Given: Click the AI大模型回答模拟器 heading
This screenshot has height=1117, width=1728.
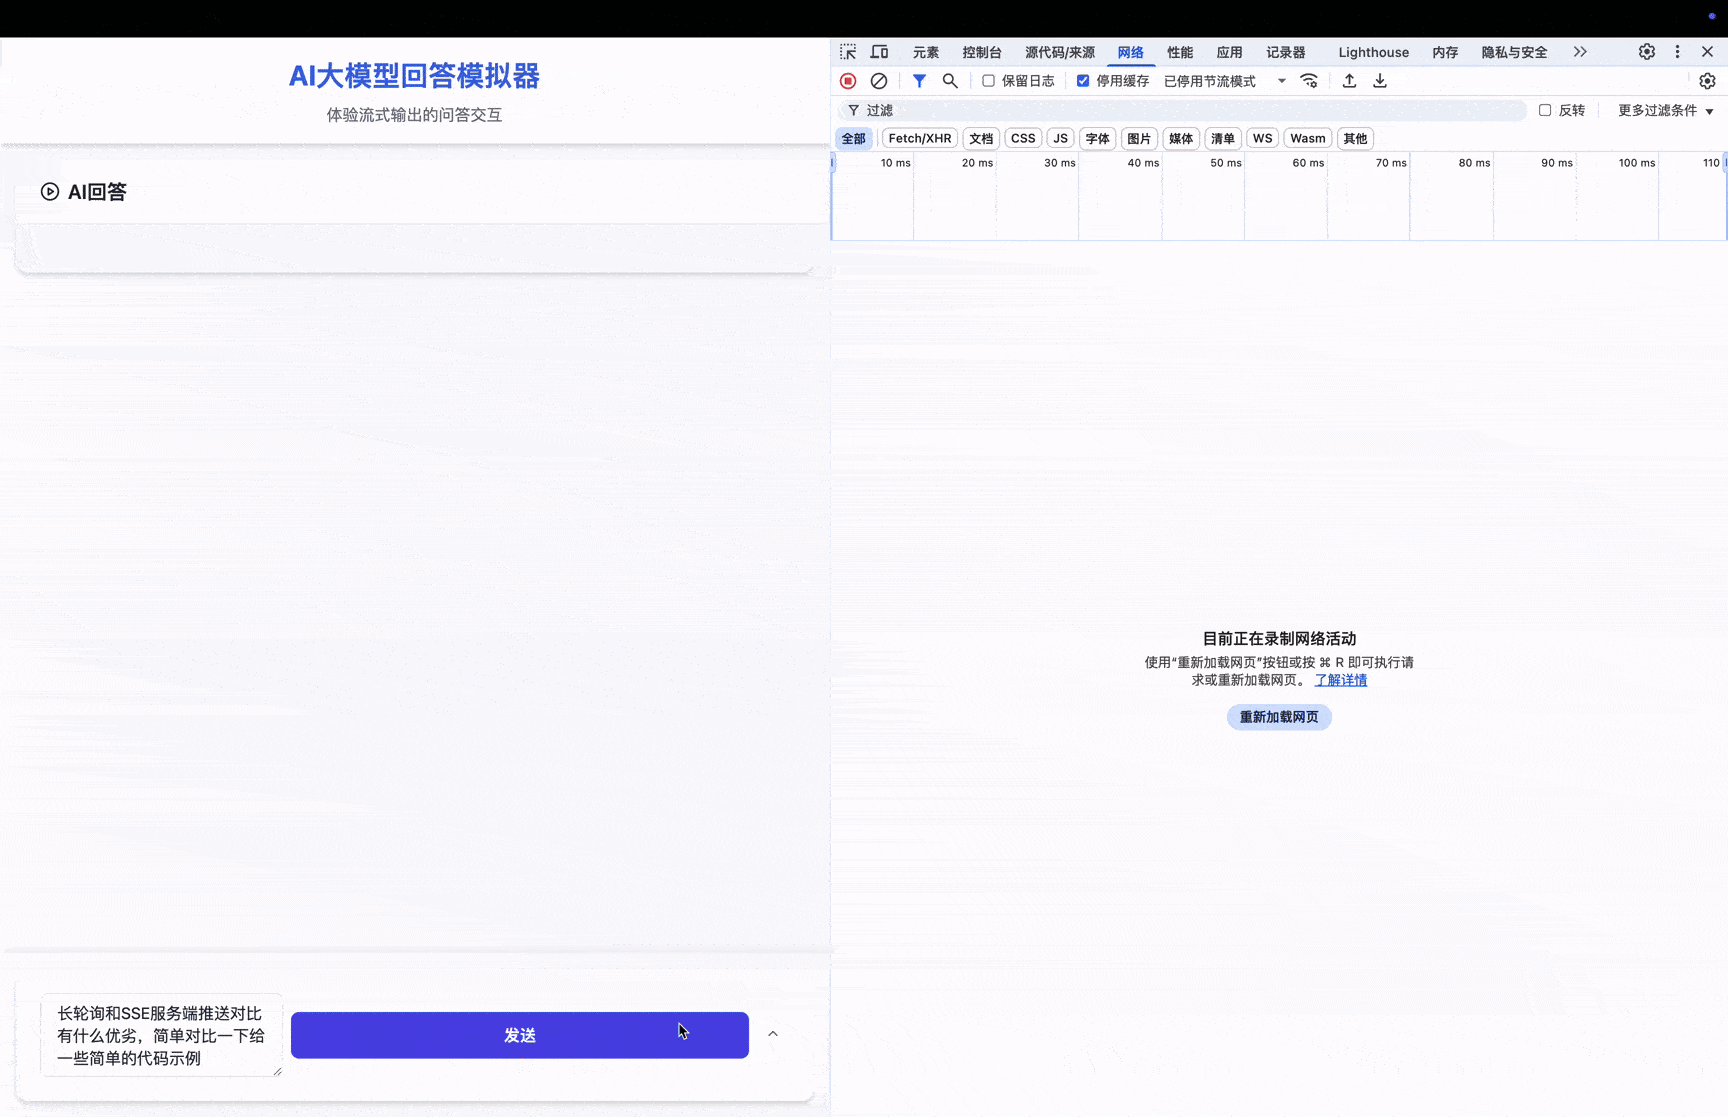Looking at the screenshot, I should (x=414, y=76).
